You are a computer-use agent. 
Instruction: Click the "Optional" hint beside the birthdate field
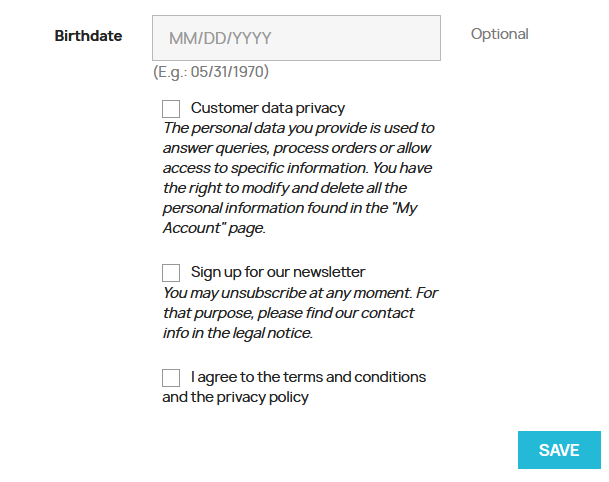tap(499, 34)
